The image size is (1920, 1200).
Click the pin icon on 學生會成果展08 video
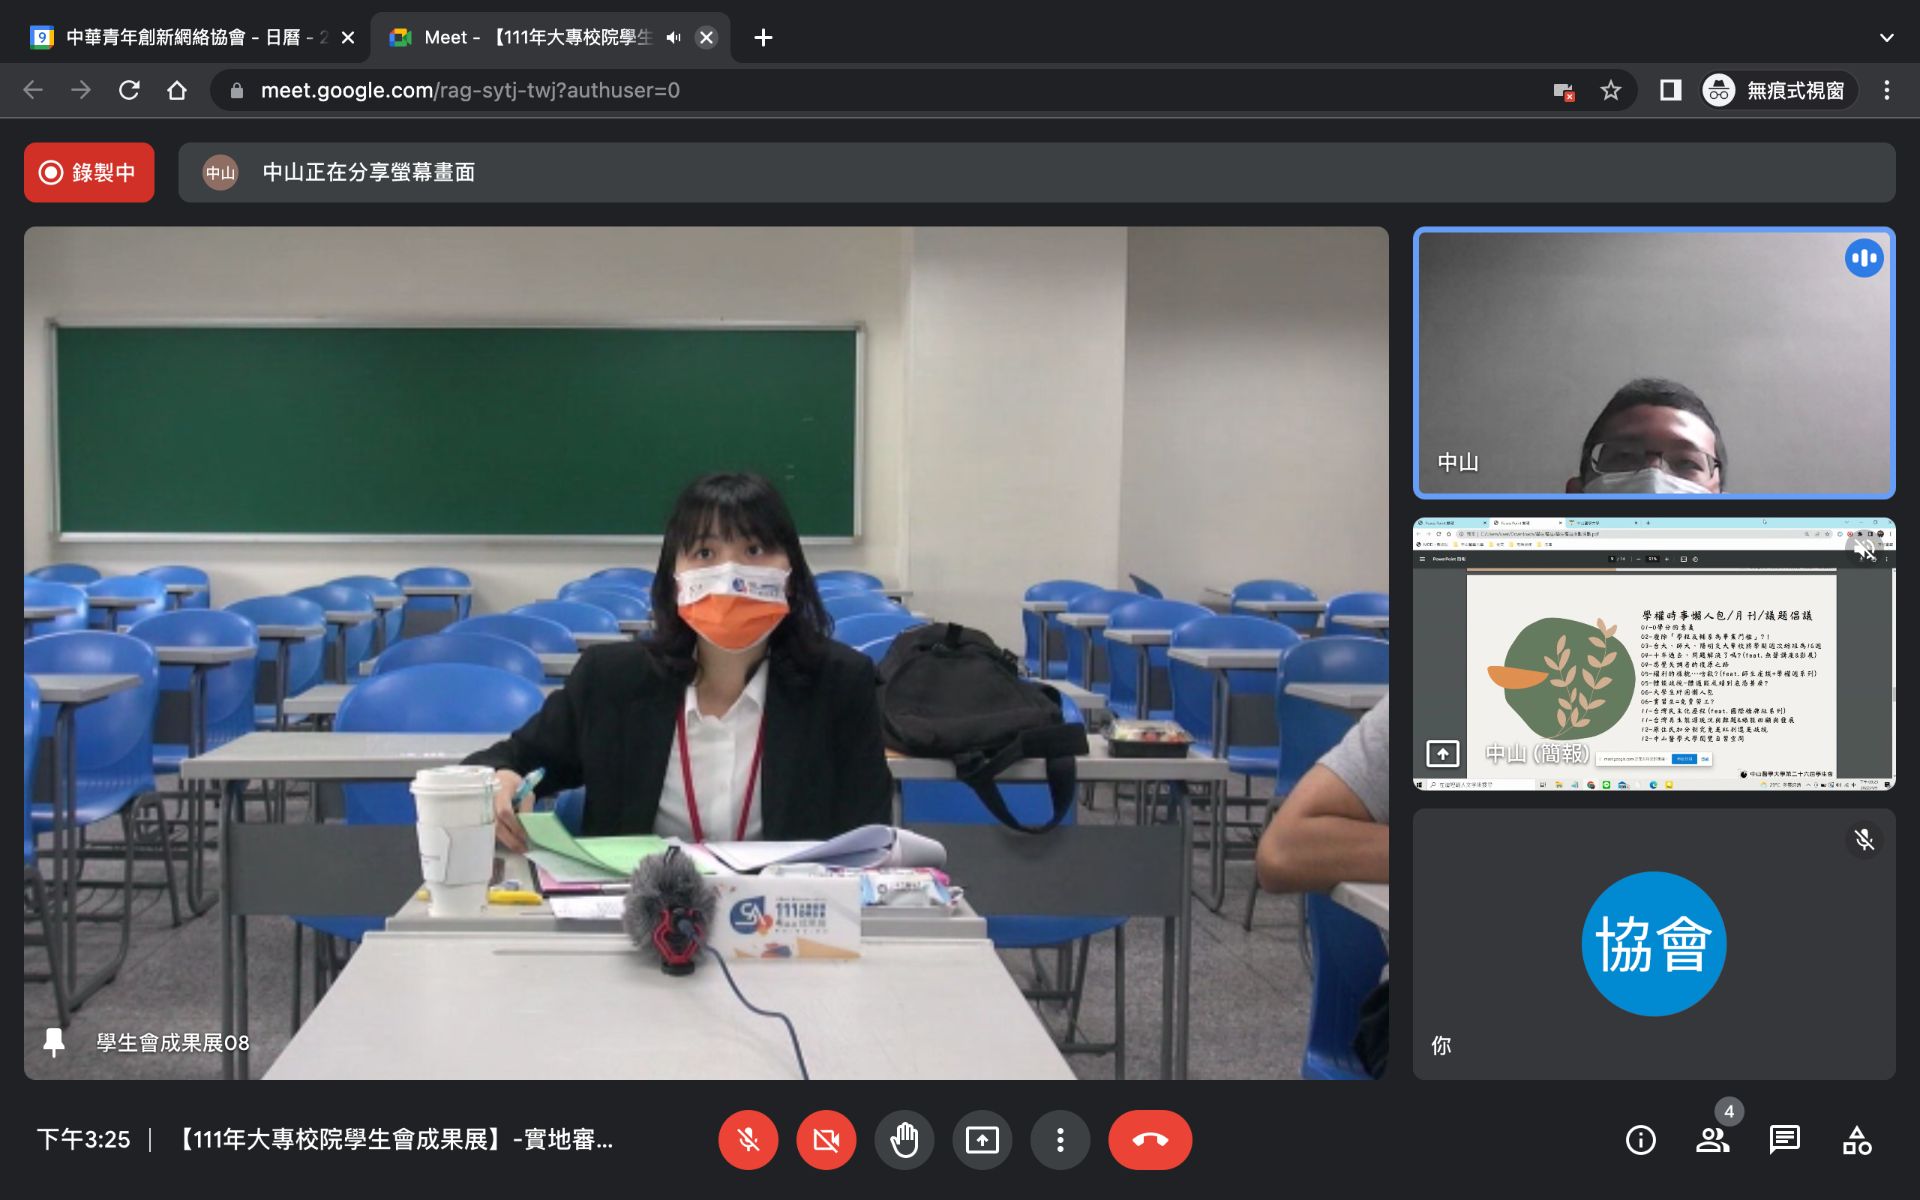tap(54, 1042)
